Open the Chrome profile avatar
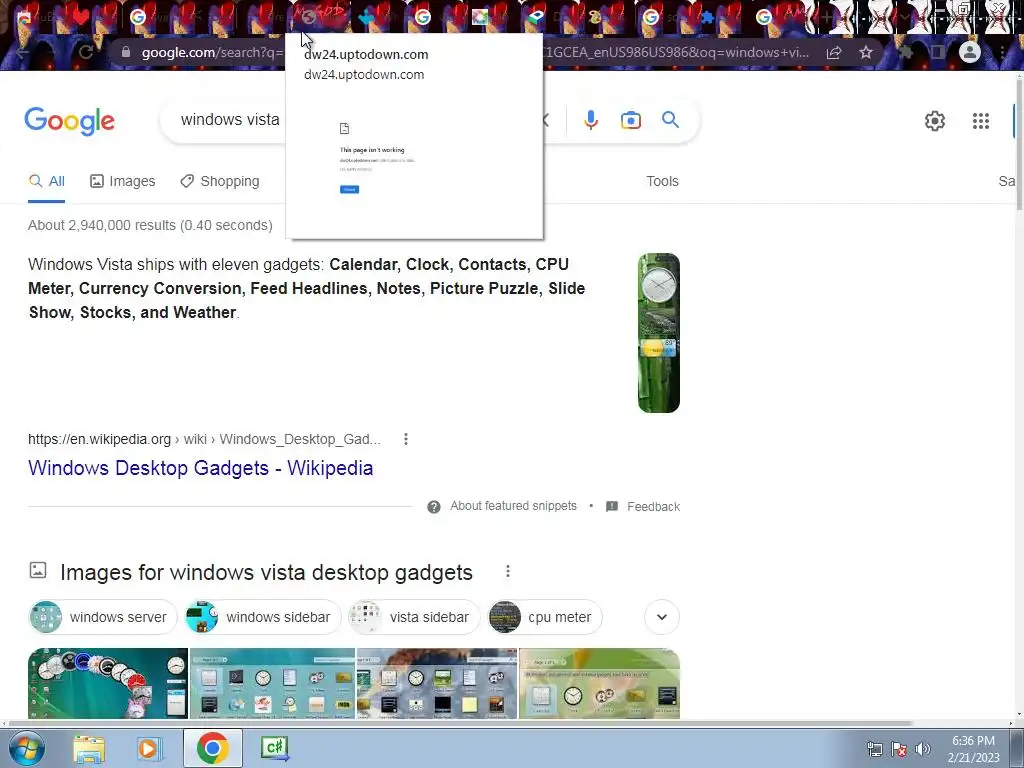 tap(969, 52)
